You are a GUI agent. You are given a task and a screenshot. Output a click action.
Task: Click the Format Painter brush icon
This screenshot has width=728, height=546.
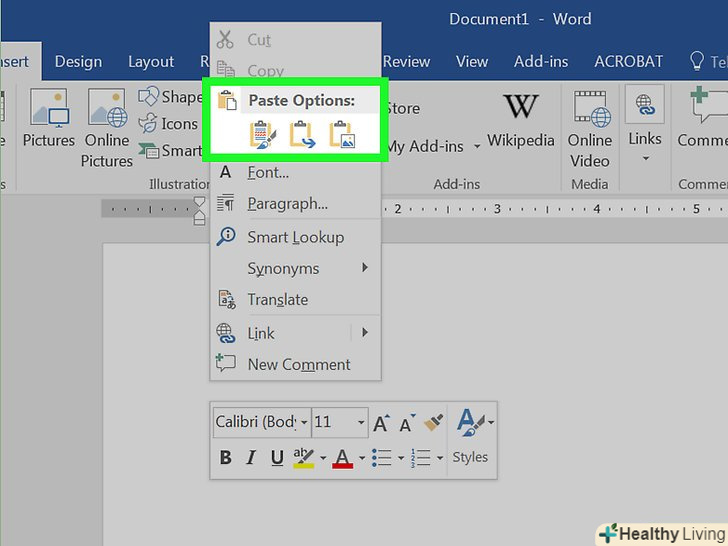tap(433, 422)
